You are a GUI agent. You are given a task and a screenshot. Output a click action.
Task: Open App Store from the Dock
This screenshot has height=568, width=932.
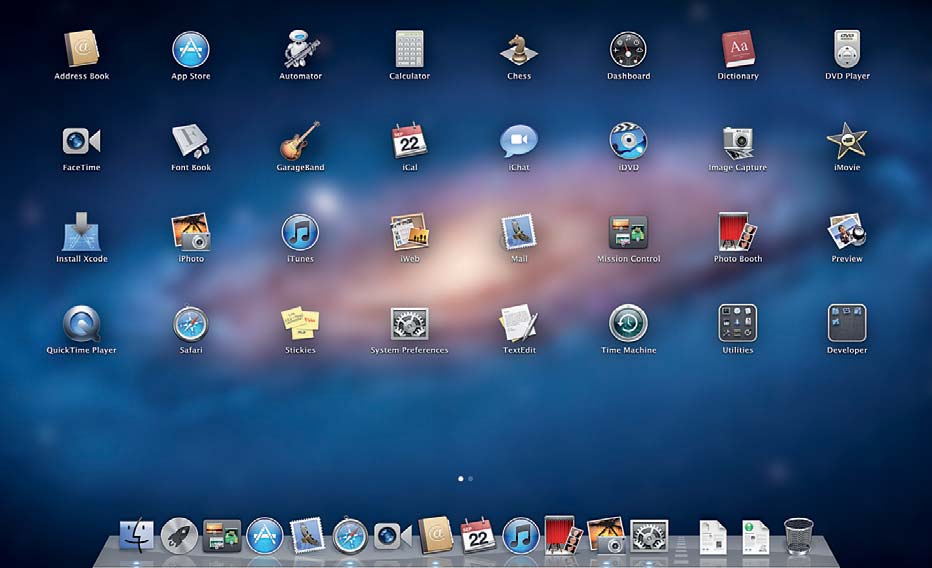point(265,535)
